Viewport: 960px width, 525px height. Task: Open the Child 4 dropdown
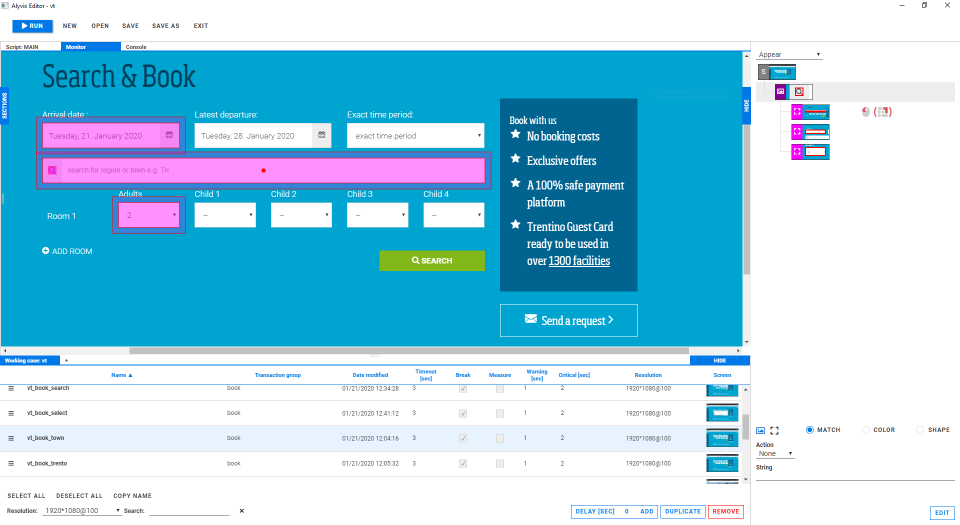click(x=454, y=215)
